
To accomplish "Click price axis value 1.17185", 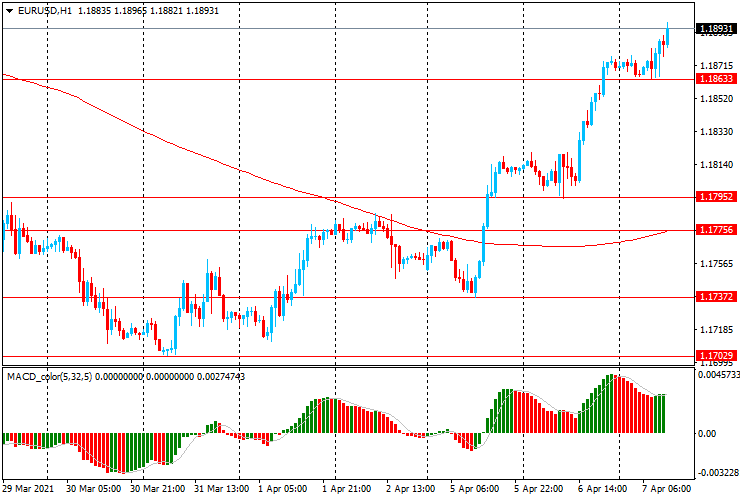I will [x=717, y=330].
